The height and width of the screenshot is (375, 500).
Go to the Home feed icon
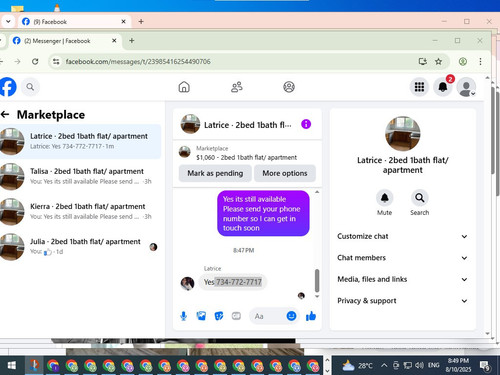click(184, 87)
